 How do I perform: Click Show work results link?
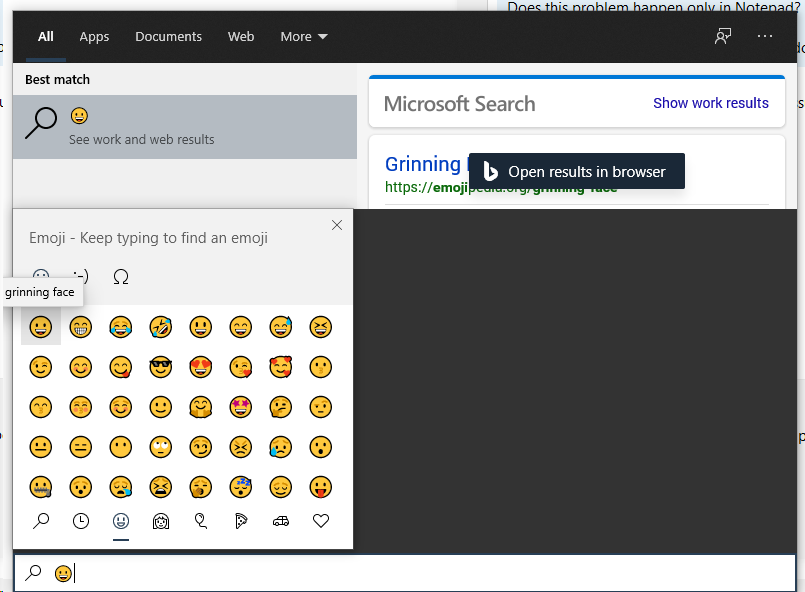[x=711, y=103]
